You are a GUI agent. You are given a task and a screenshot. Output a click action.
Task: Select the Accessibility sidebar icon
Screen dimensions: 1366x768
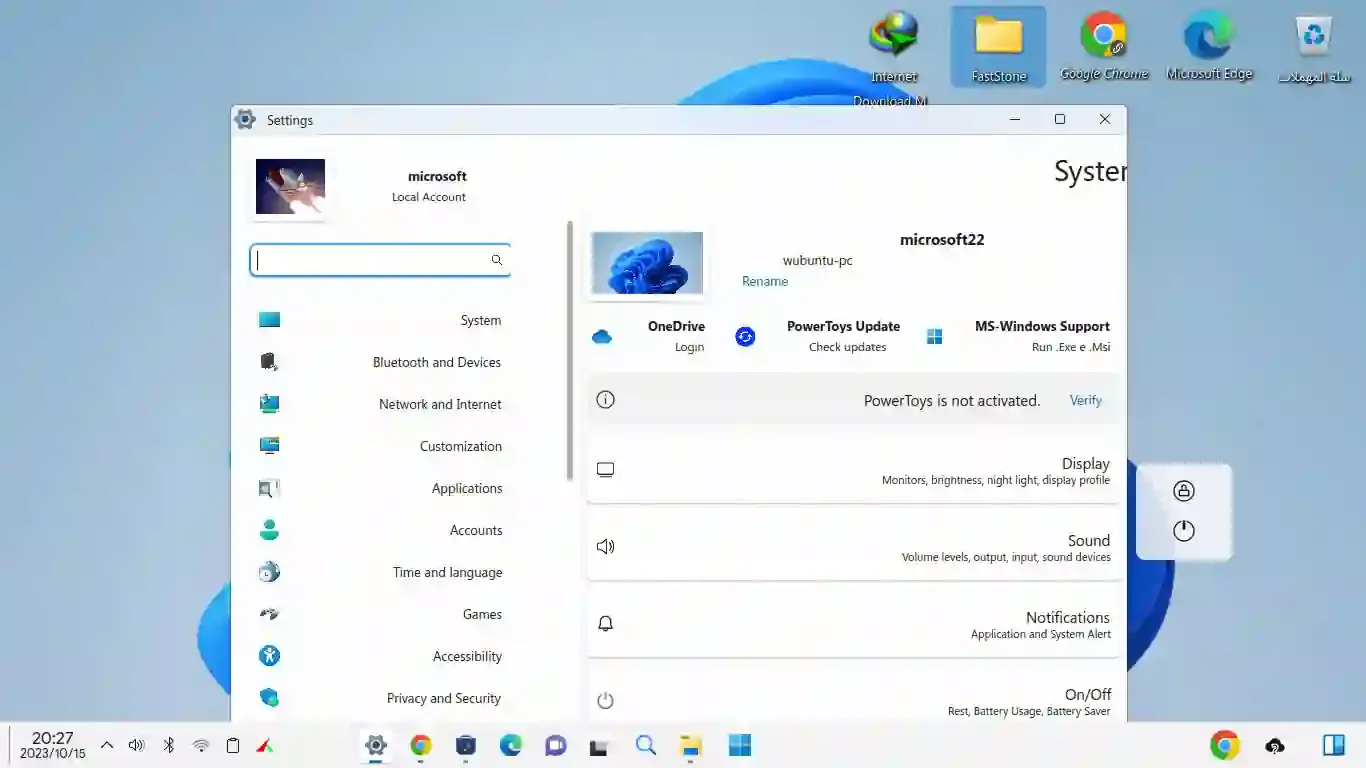269,656
